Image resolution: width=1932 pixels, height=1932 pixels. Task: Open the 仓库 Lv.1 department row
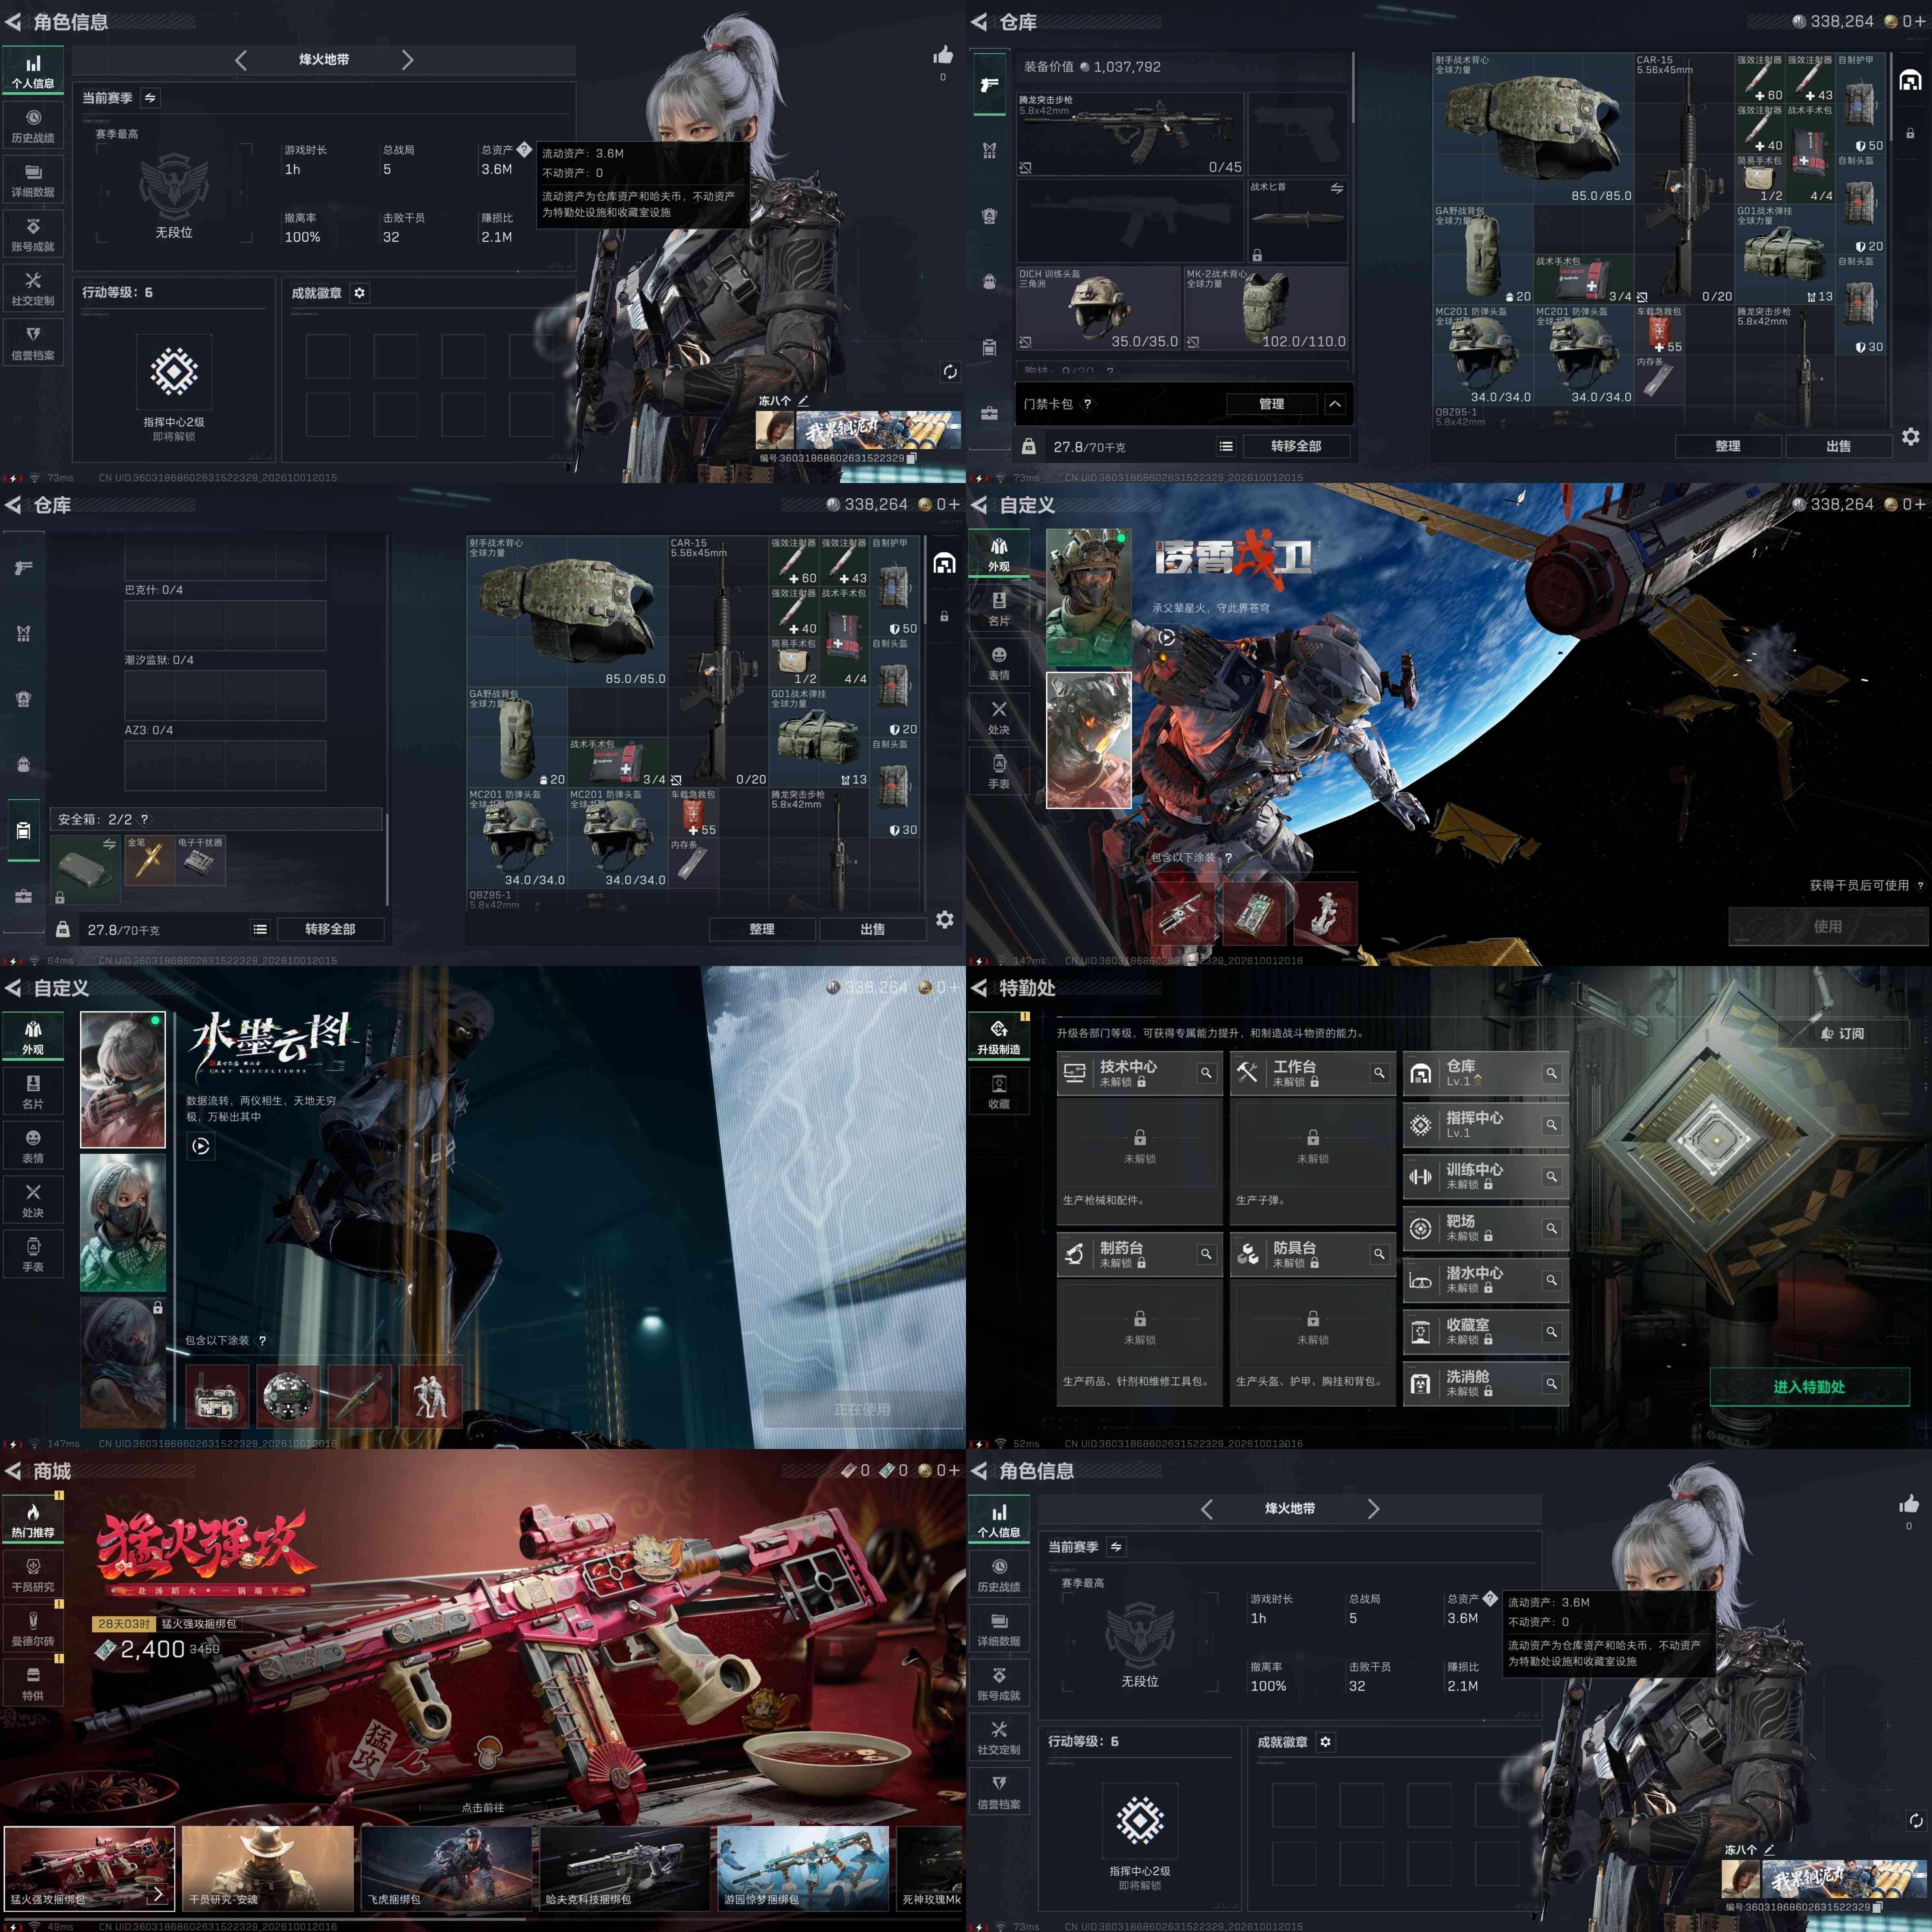1486,1073
